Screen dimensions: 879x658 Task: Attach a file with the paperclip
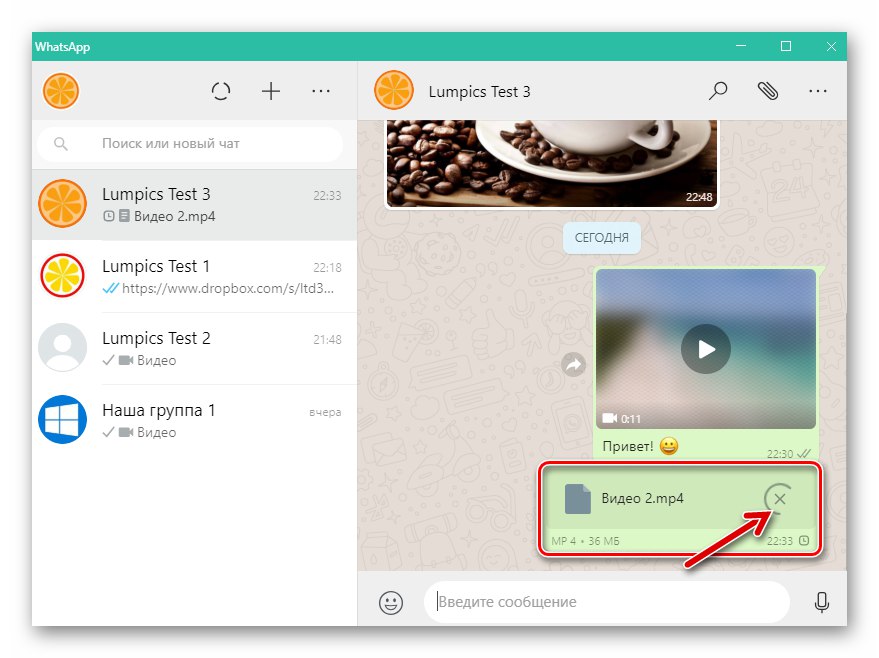click(x=767, y=91)
